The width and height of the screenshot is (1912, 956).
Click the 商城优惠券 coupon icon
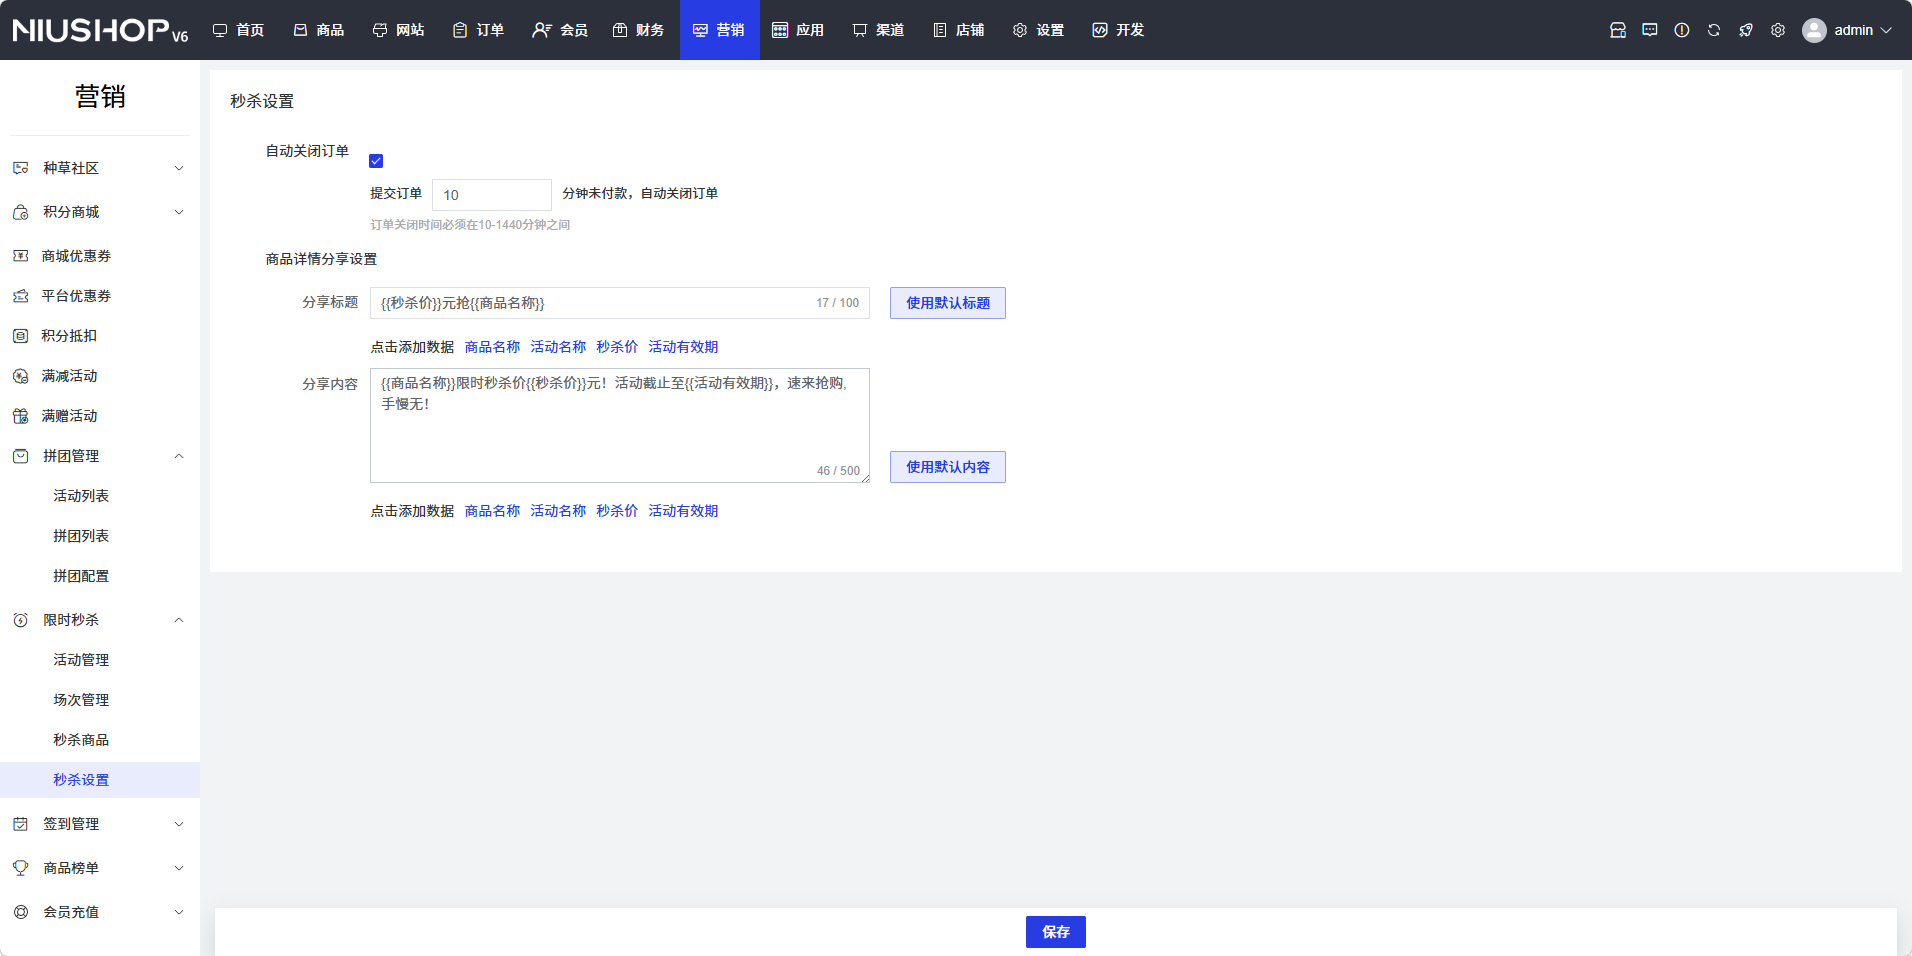pos(20,256)
